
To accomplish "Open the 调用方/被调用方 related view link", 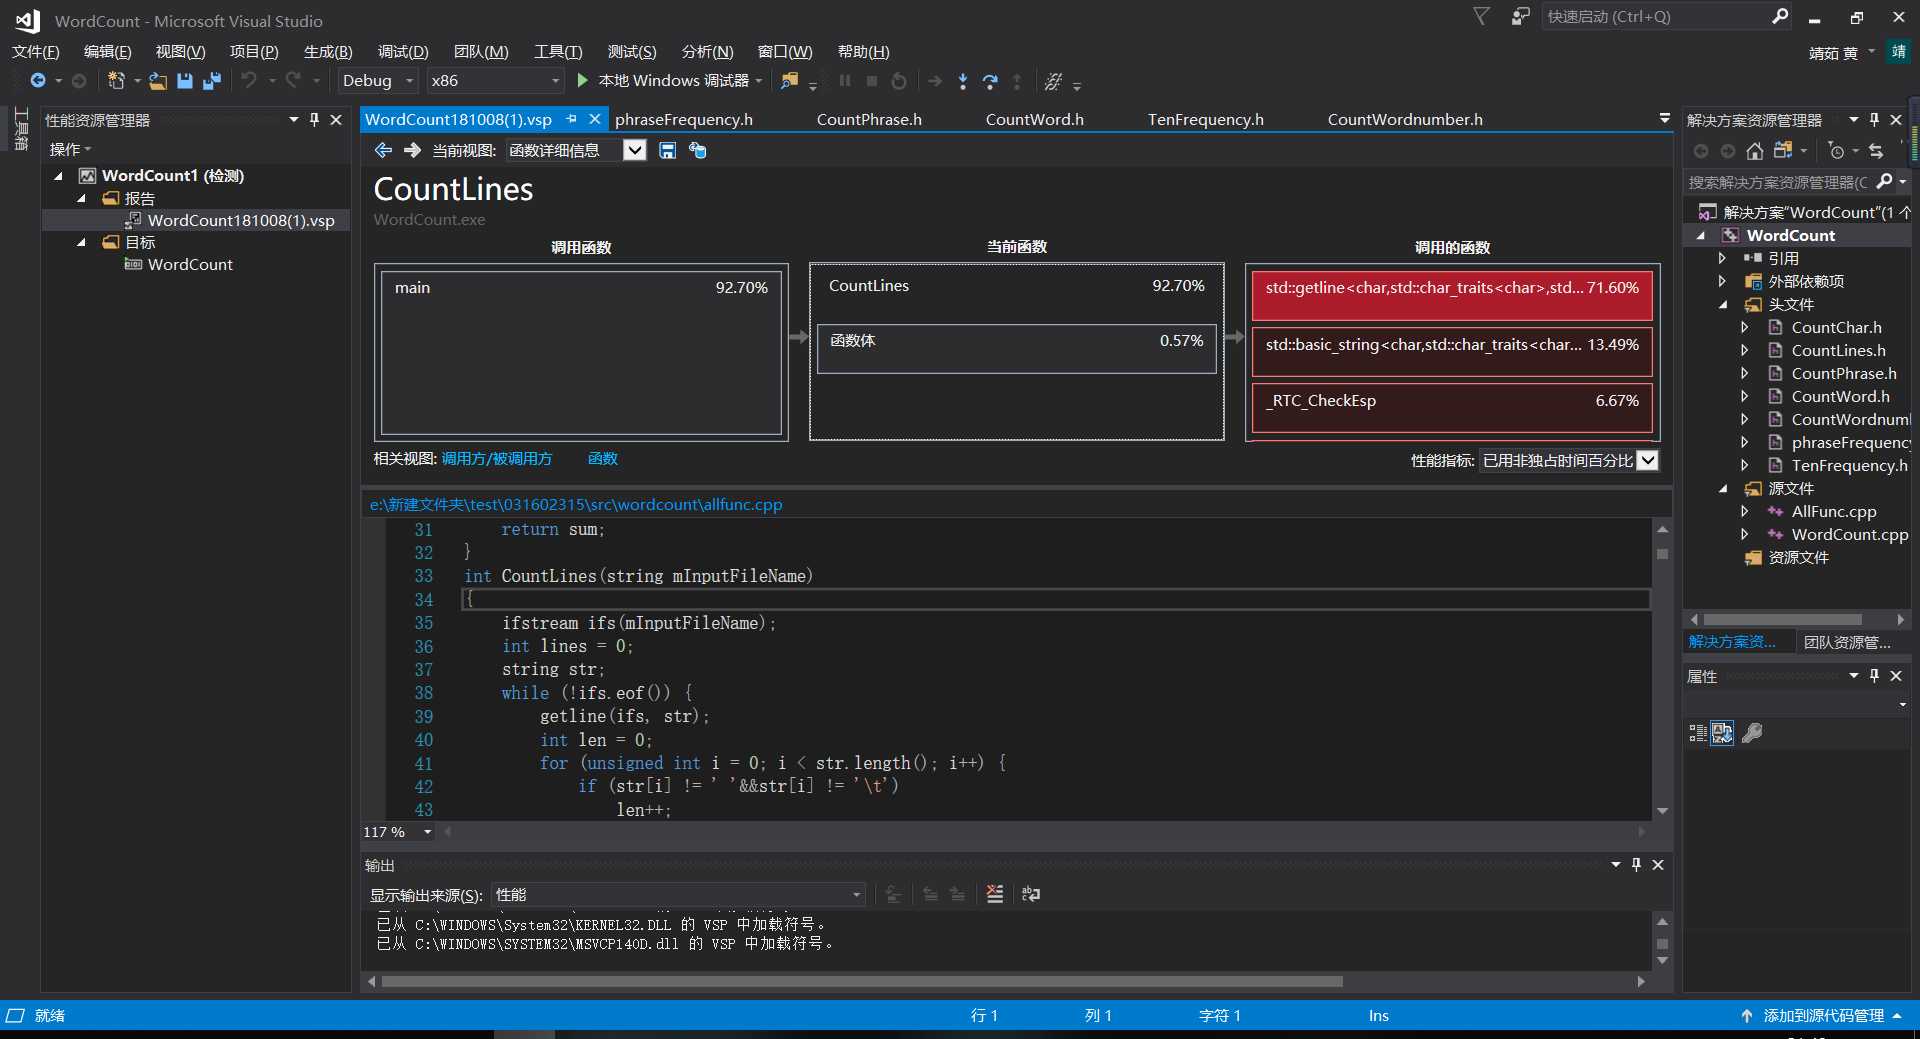I will click(497, 458).
